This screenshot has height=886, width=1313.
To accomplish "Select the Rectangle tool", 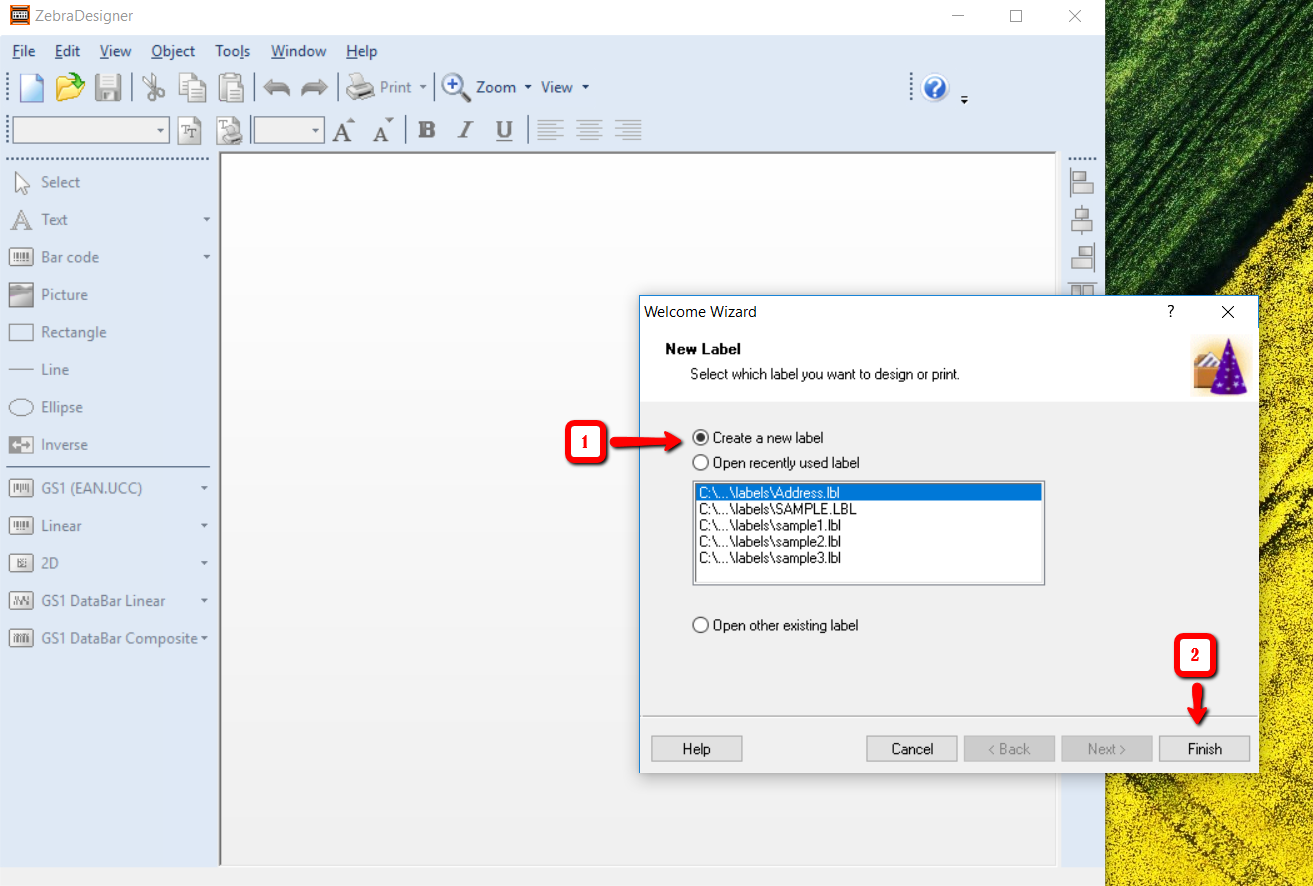I will [x=58, y=332].
